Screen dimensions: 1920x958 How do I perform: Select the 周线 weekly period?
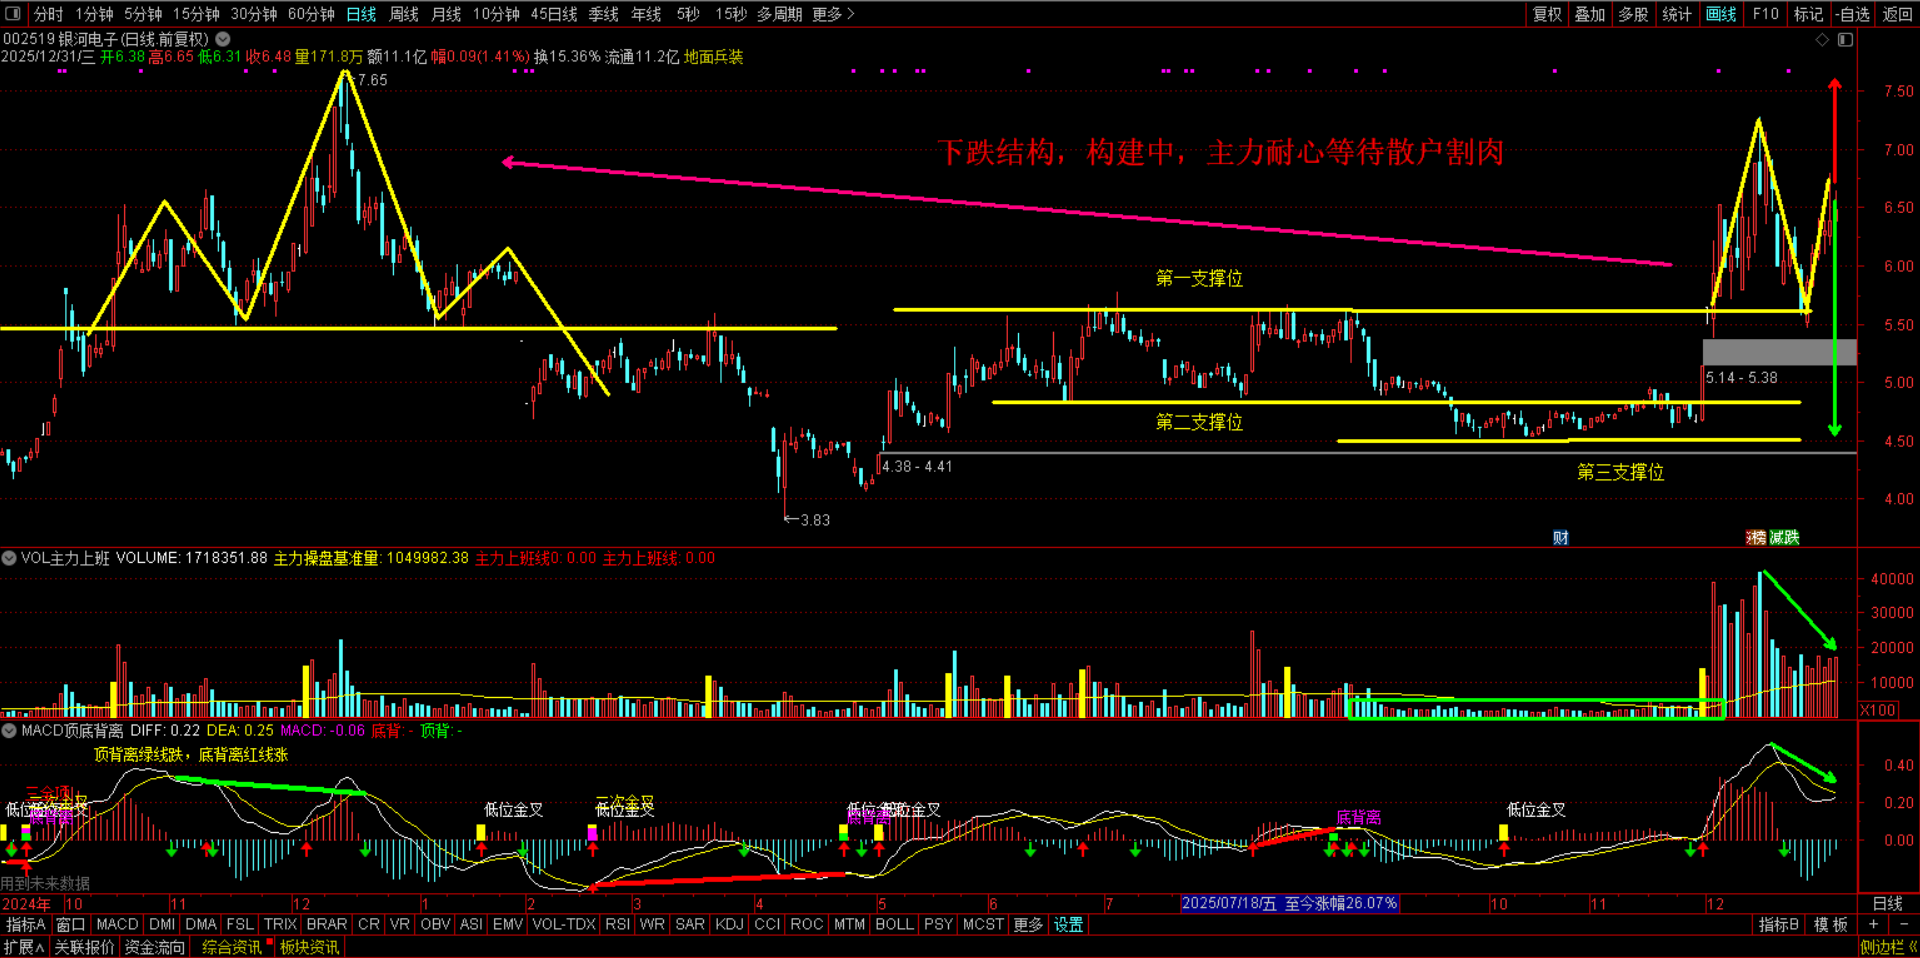coord(404,14)
